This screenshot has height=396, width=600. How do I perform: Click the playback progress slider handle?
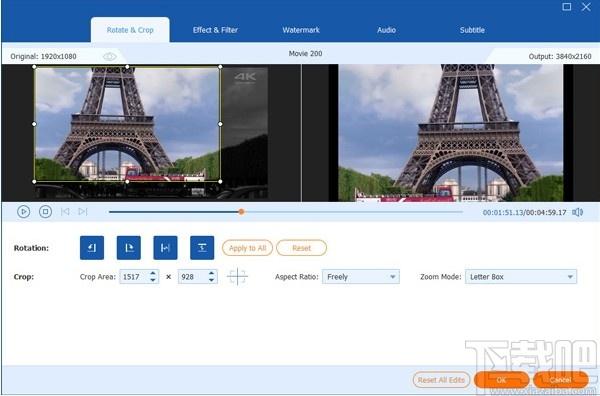[x=241, y=212]
